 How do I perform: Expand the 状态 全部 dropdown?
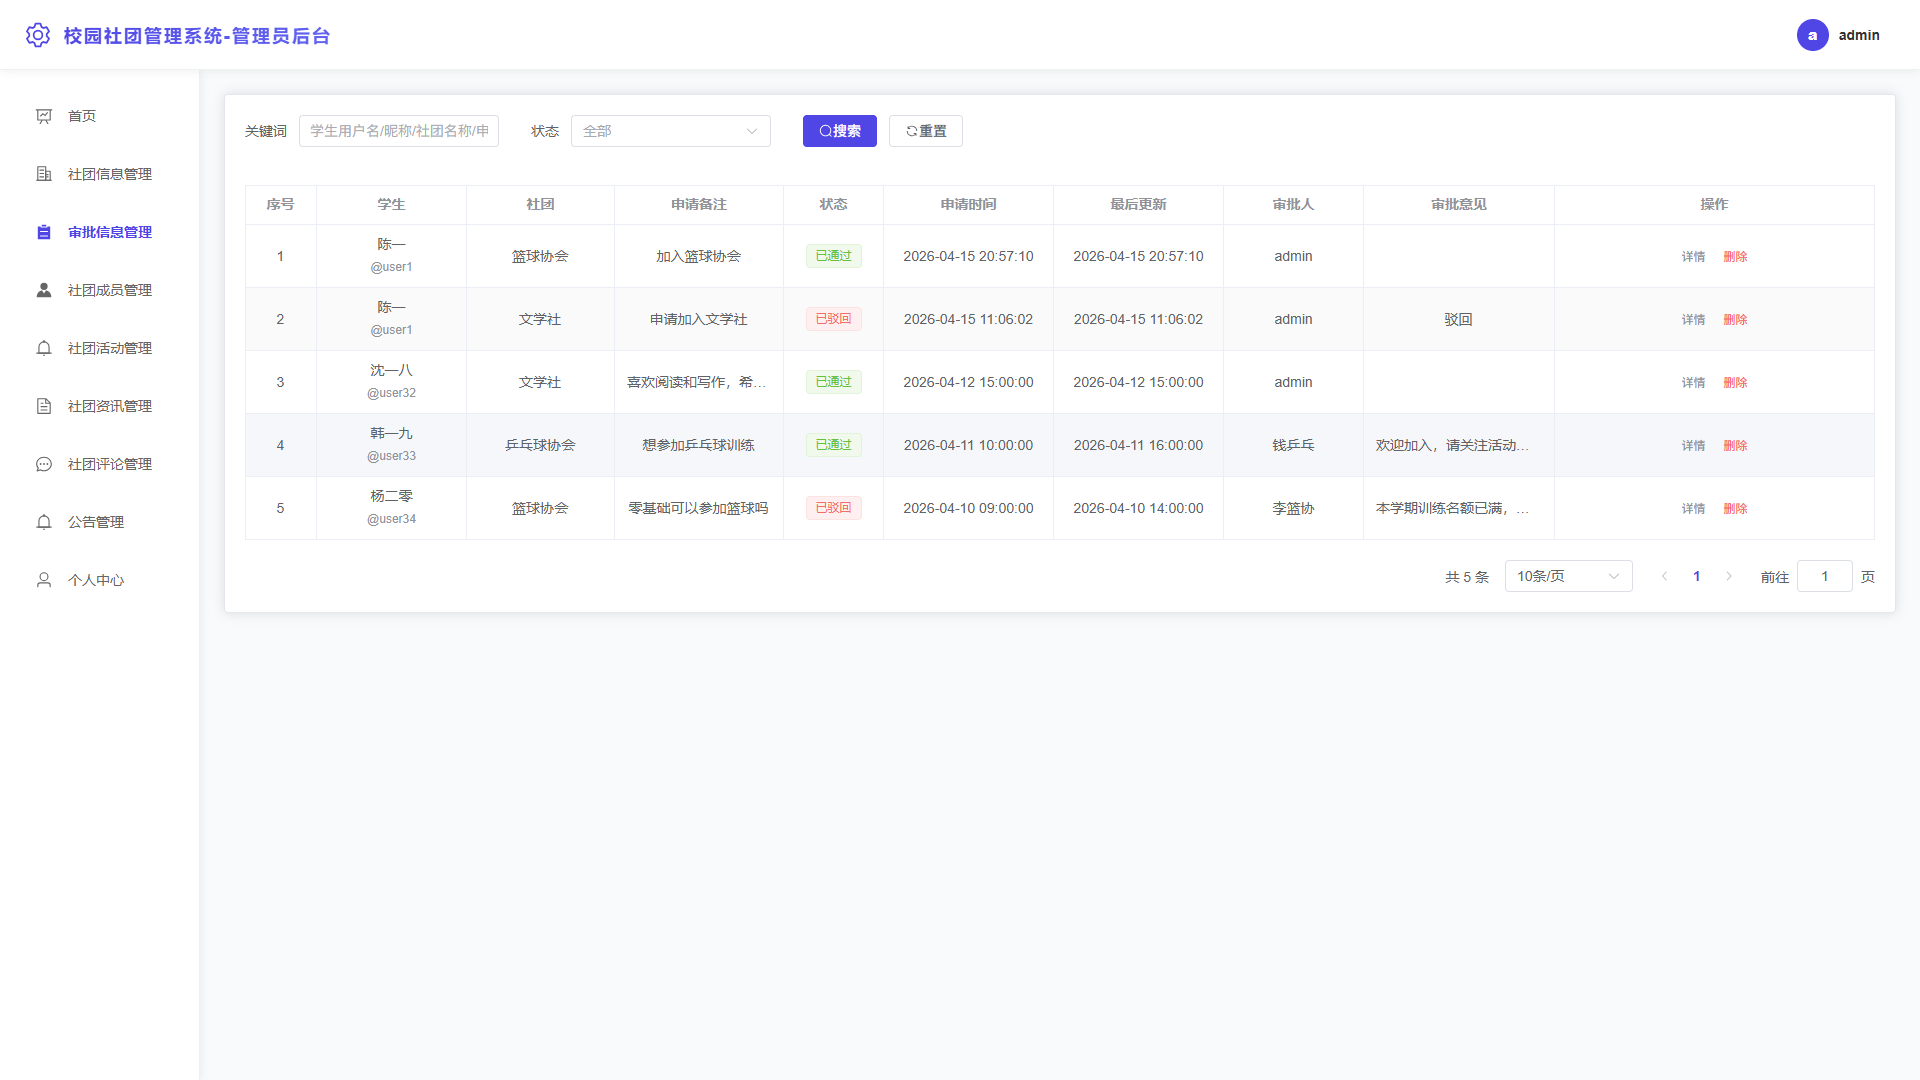click(670, 131)
